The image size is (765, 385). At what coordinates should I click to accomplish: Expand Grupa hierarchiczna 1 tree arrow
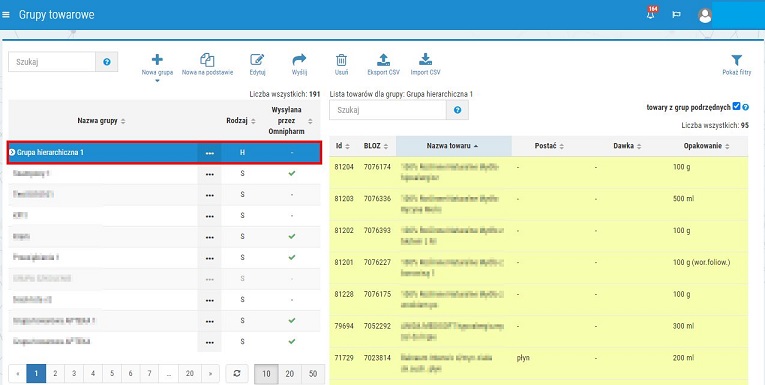(12, 152)
